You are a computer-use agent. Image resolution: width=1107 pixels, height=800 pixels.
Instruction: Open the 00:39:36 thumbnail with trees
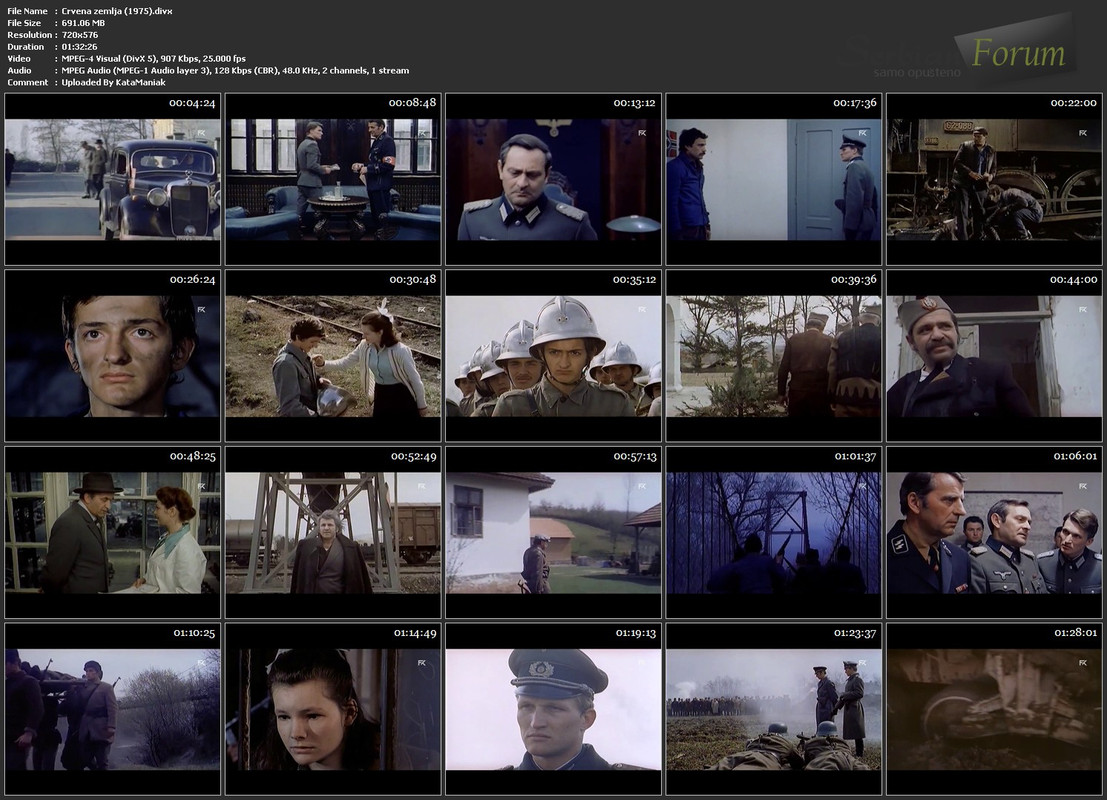point(774,355)
